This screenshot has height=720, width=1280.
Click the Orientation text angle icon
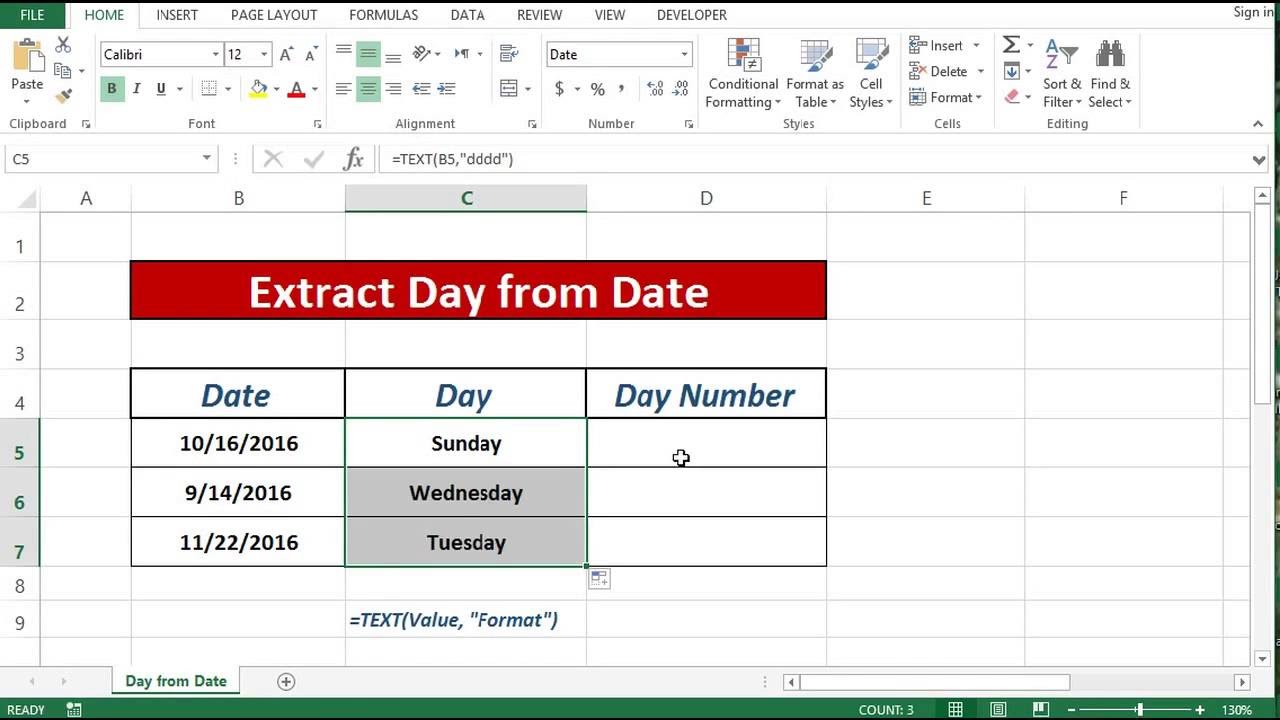(421, 54)
